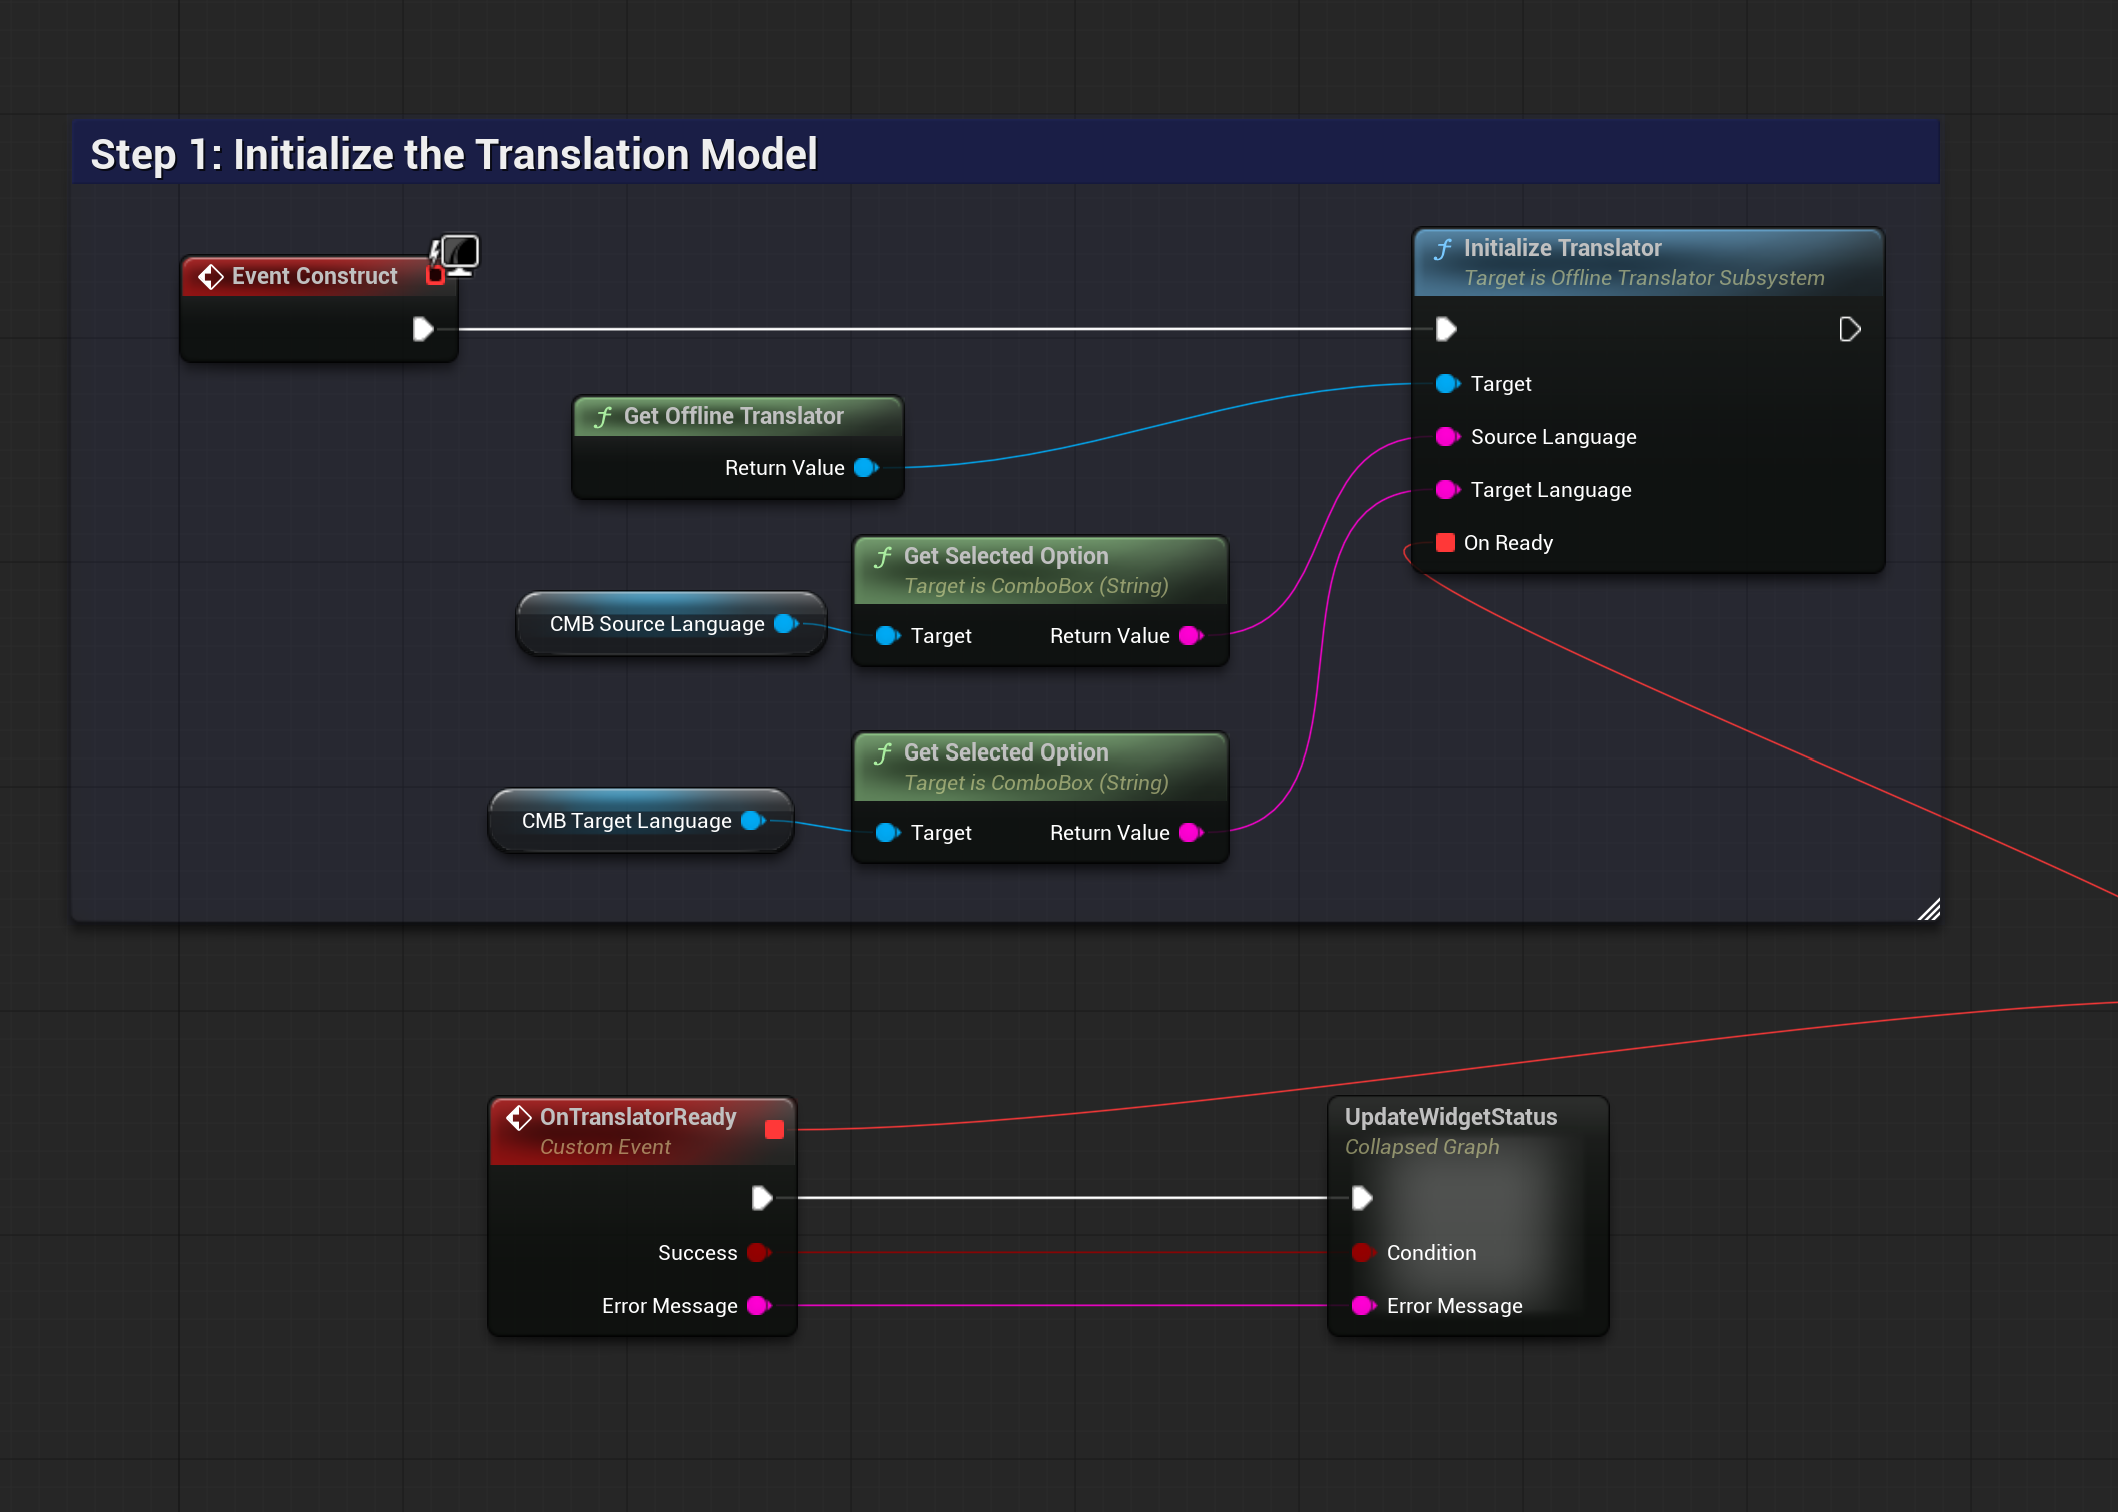Select the CMB Source Language variable node

tap(671, 624)
